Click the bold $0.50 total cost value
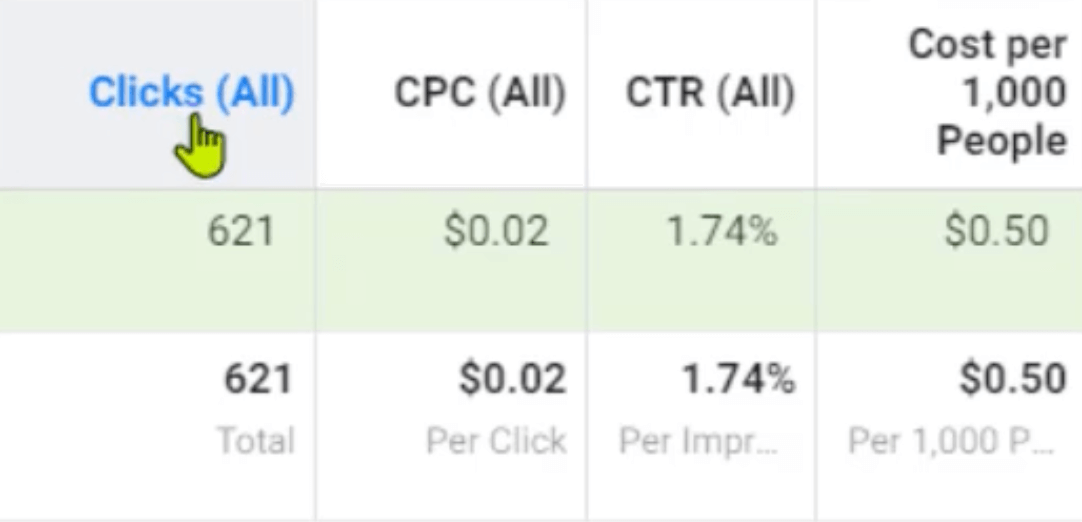 coord(1013,380)
